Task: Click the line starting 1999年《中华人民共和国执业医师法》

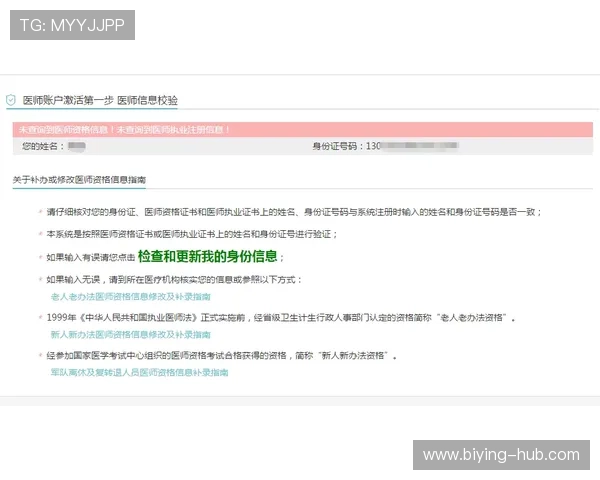Action: pos(281,318)
